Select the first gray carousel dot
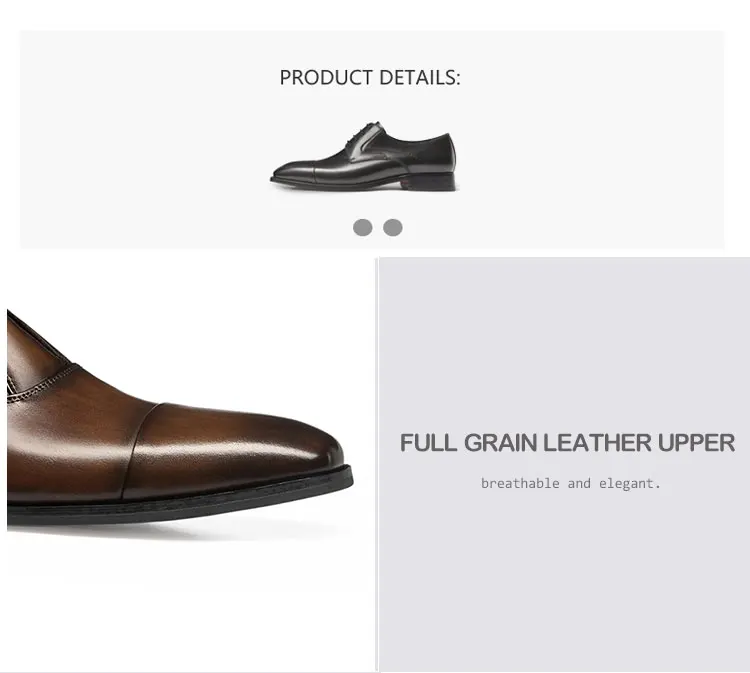 coord(363,227)
